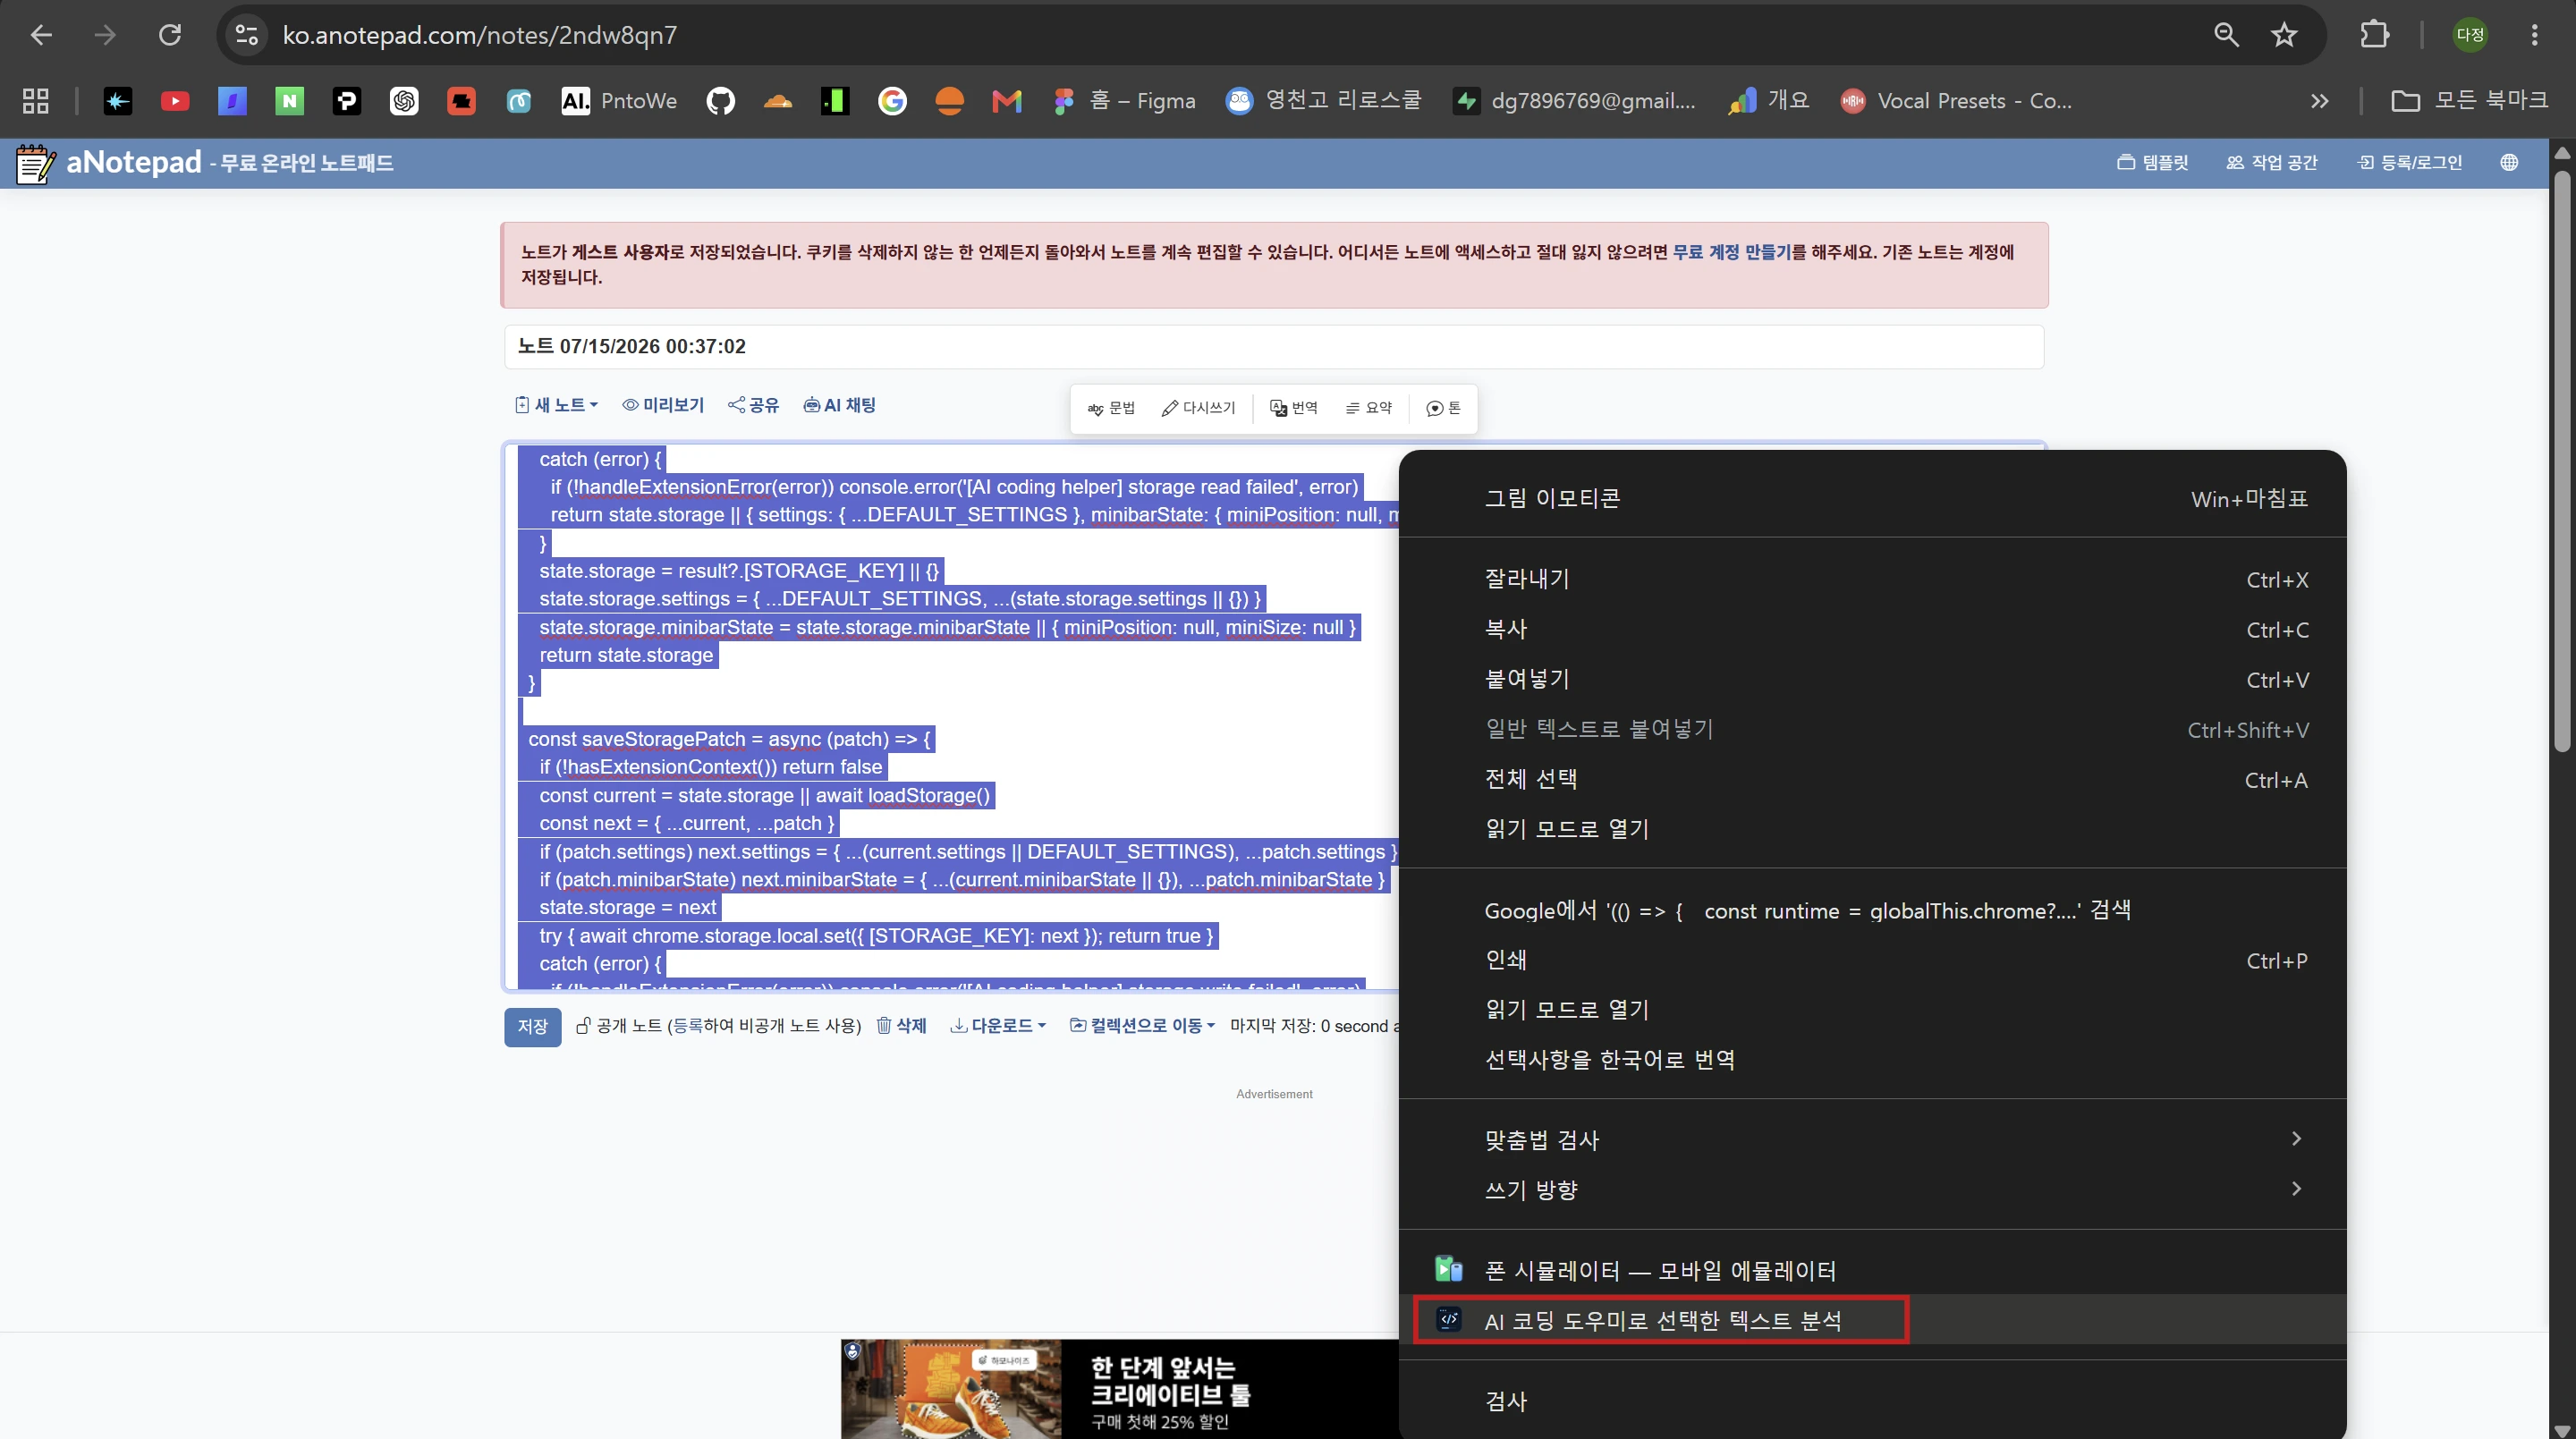Open 템플릿 in the site header

tap(2153, 163)
